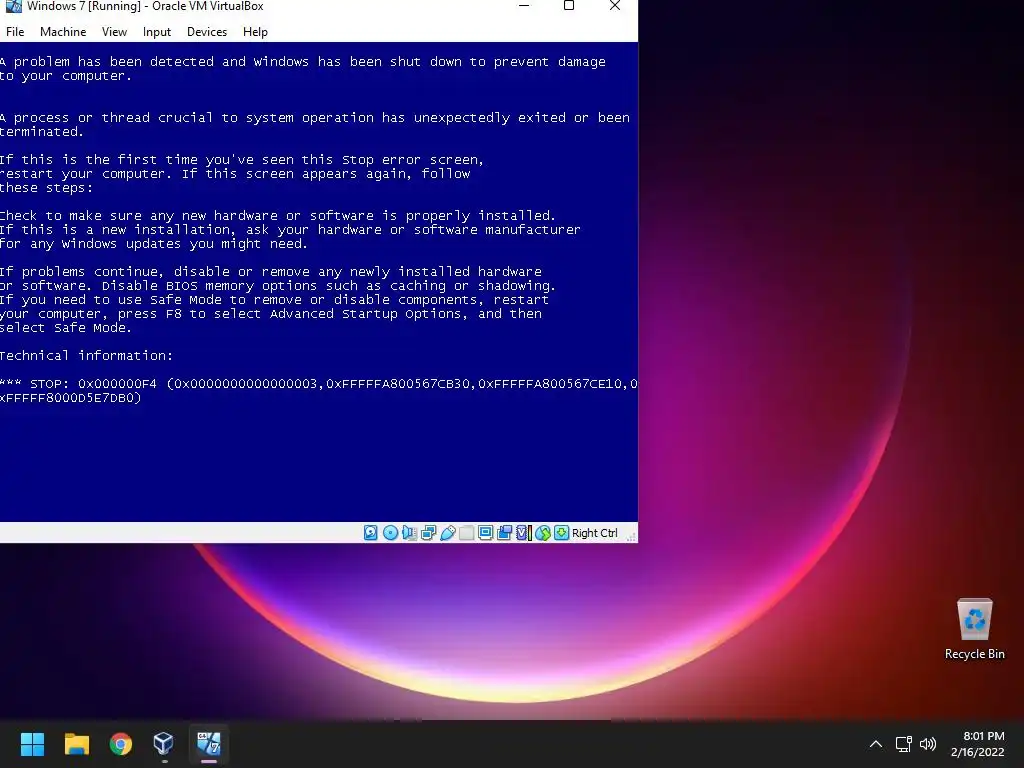Select the Windows 7 VM taskbar icon
This screenshot has width=1024, height=768.
pyautogui.click(x=209, y=743)
